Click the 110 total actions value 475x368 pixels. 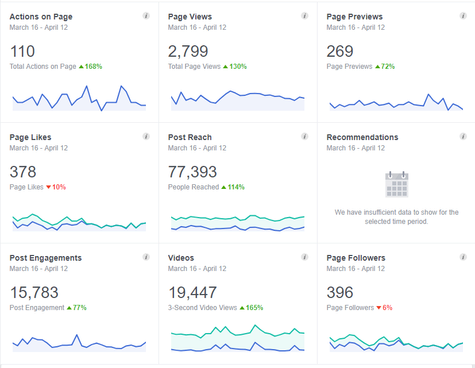[x=22, y=51]
